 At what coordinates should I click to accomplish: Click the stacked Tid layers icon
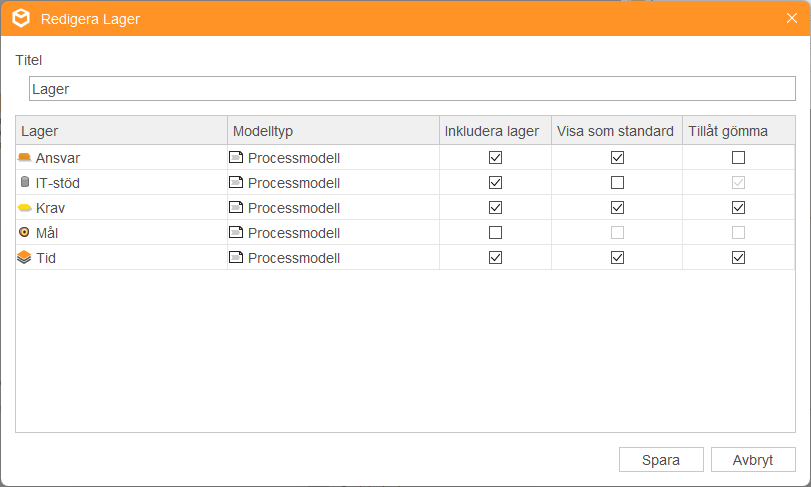24,257
